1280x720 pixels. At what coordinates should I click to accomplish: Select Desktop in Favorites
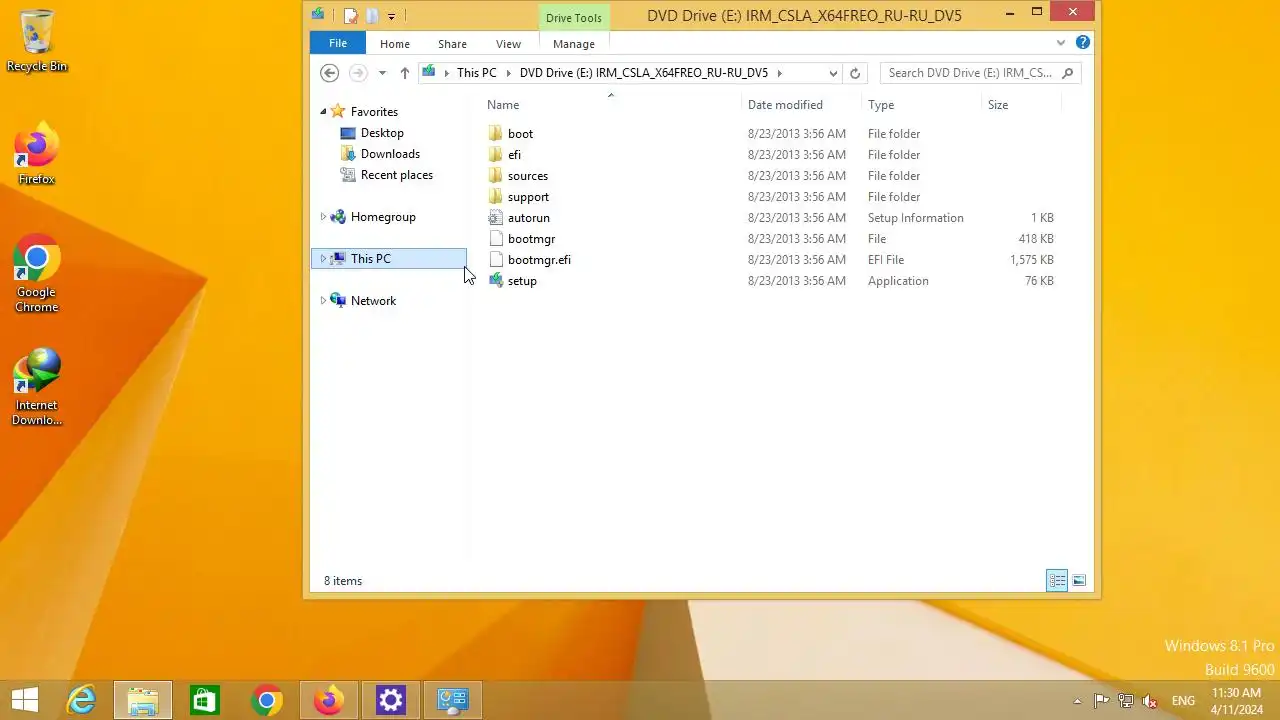point(382,133)
